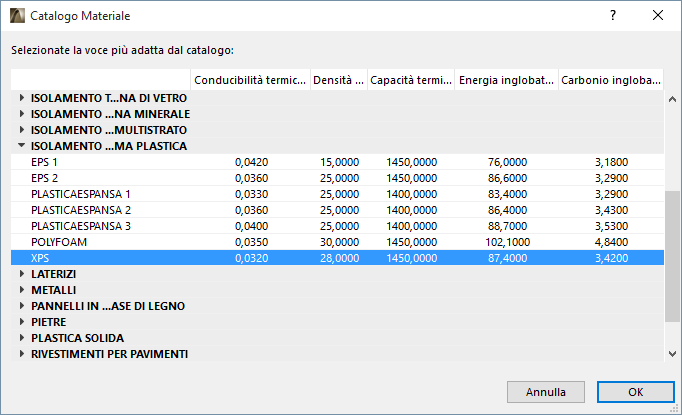The image size is (682, 415).
Task: Collapse the ISOLAMENTO ...MA PLASTICA group
Action: pos(22,146)
